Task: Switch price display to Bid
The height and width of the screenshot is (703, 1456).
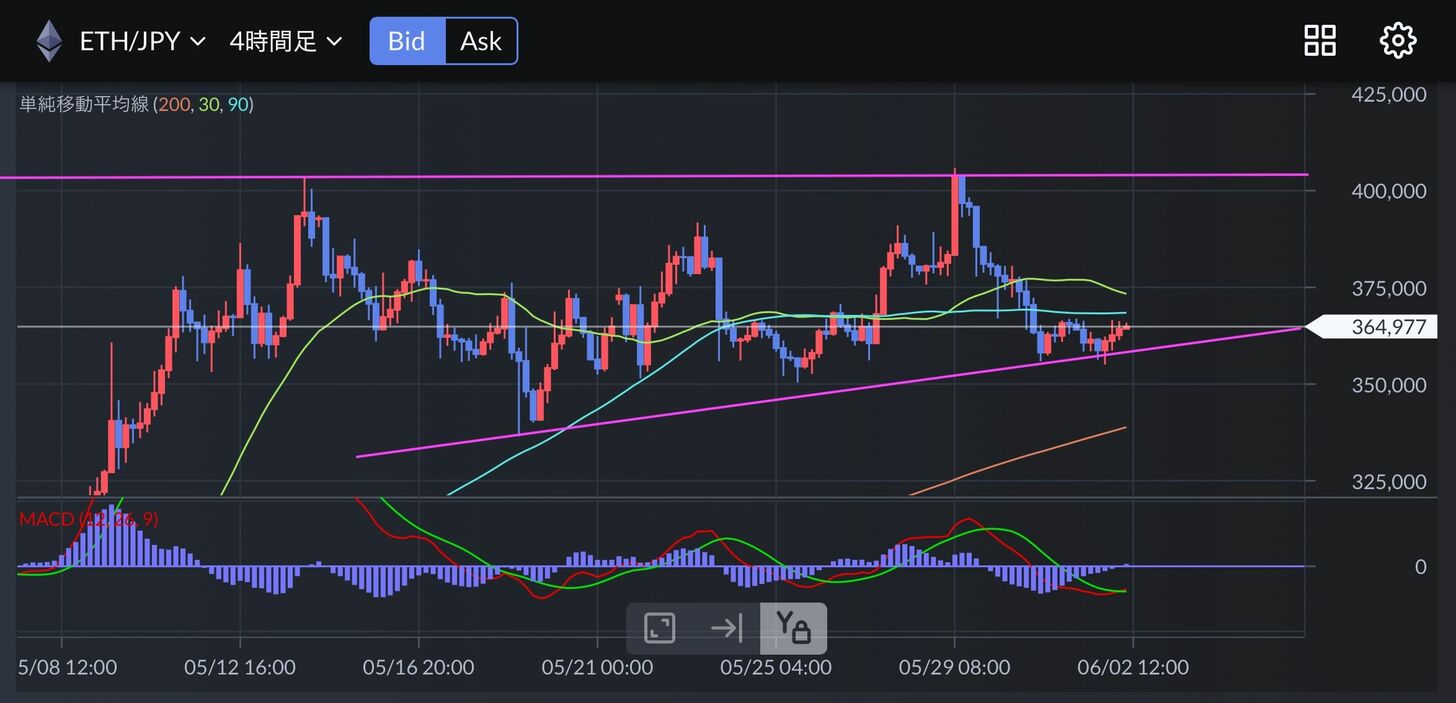Action: (x=407, y=41)
